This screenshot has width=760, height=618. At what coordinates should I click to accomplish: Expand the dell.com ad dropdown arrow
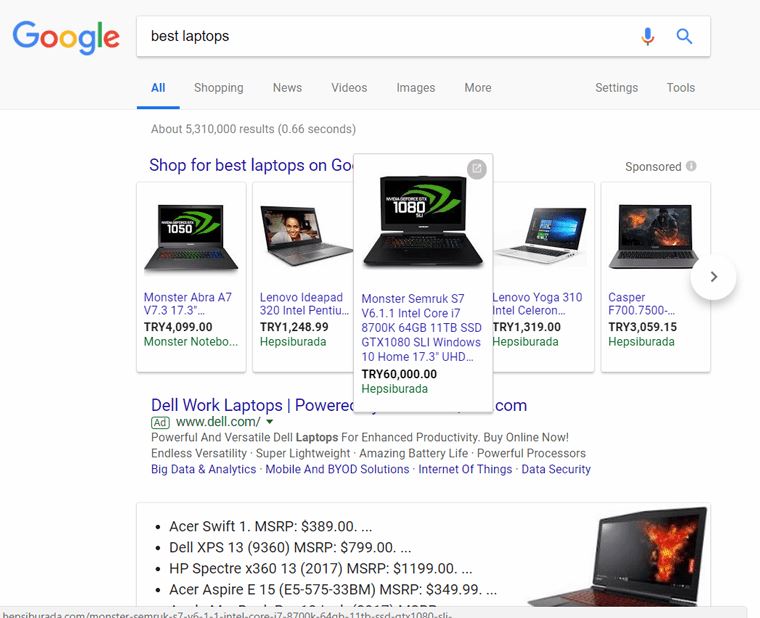point(270,422)
